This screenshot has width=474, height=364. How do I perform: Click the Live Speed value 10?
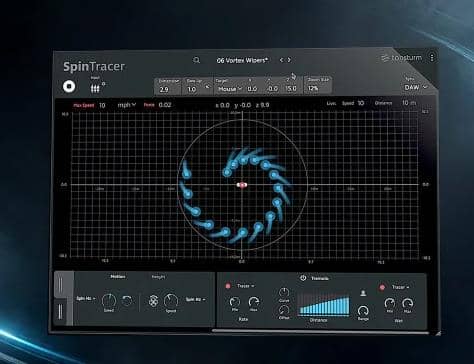pyautogui.click(x=361, y=103)
